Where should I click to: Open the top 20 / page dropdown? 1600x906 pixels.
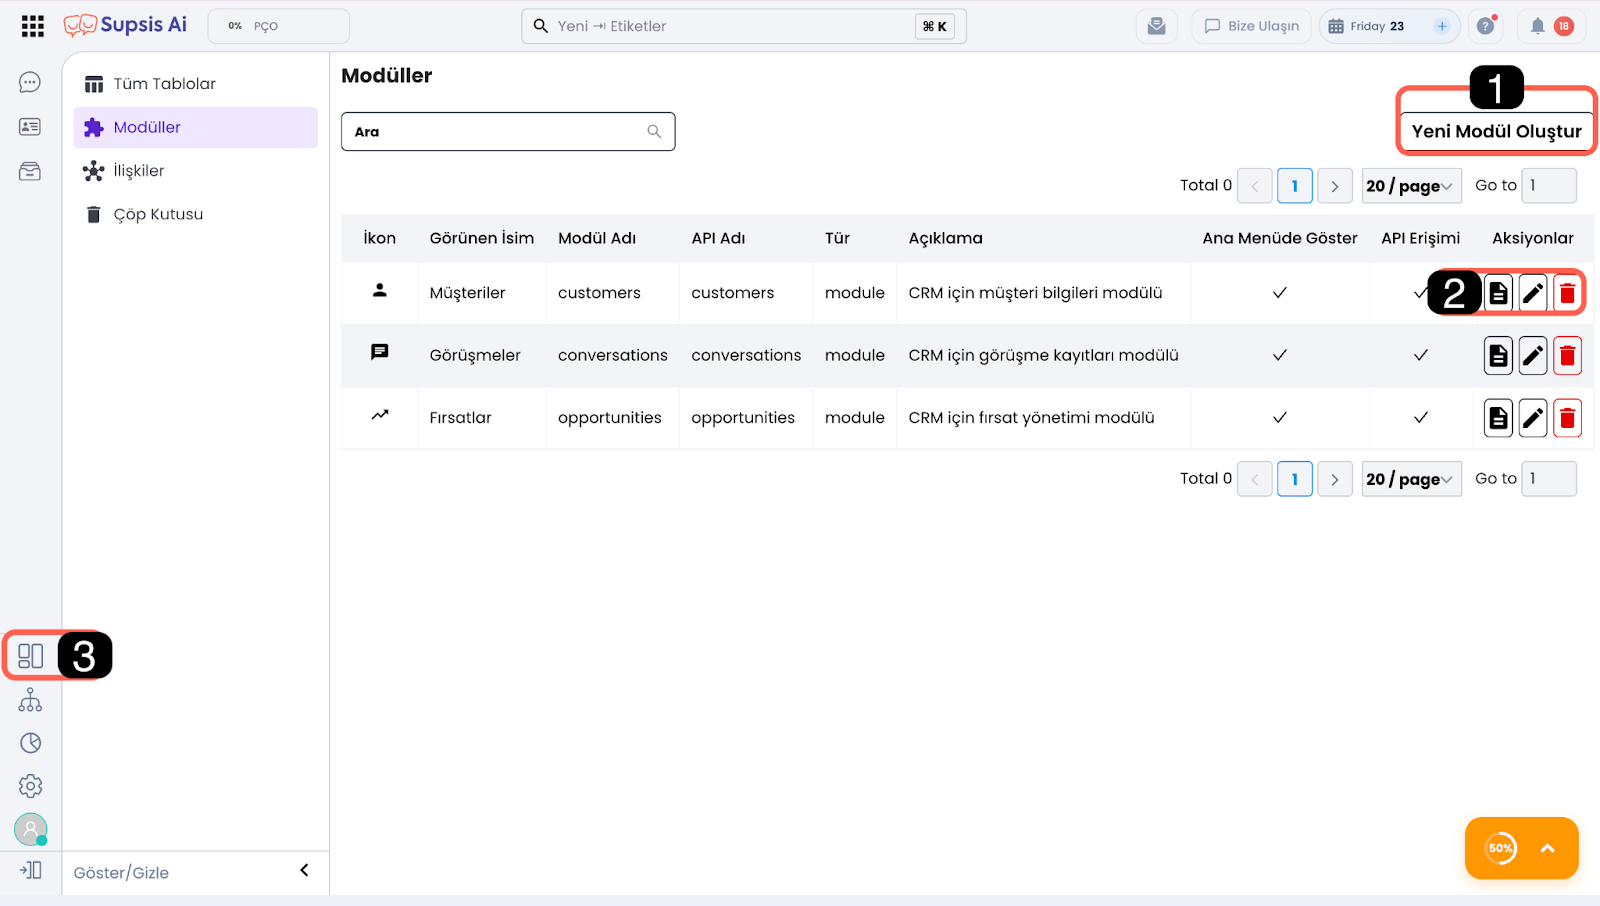click(x=1411, y=186)
